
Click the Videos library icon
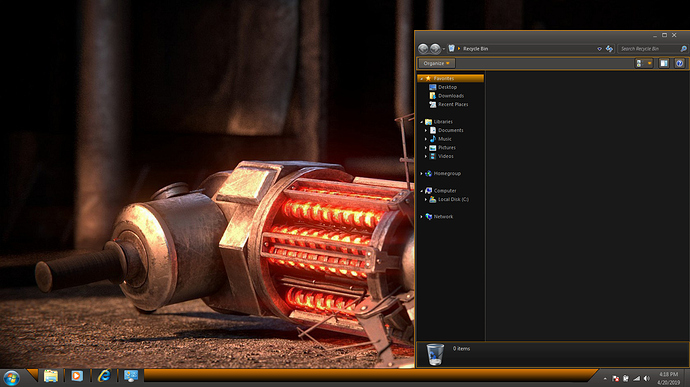click(433, 156)
